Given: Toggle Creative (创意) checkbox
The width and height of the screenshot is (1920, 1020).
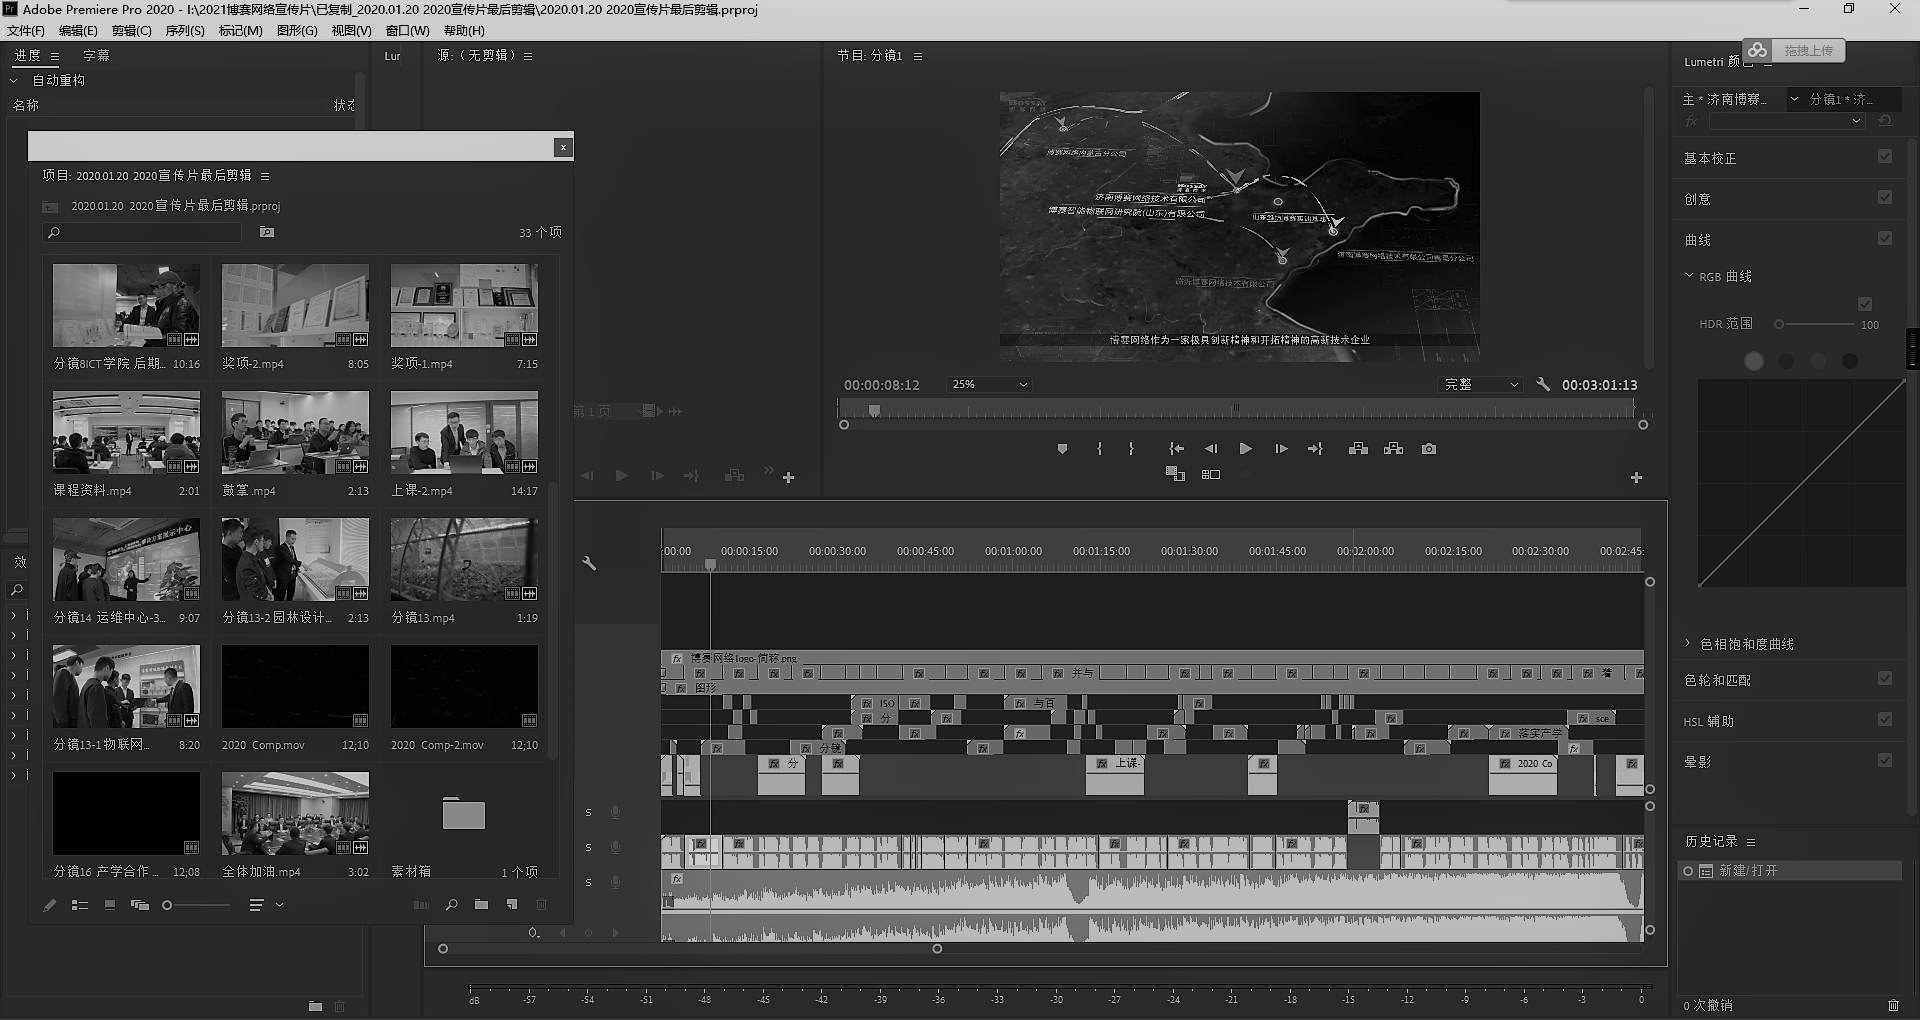Looking at the screenshot, I should pos(1885,197).
